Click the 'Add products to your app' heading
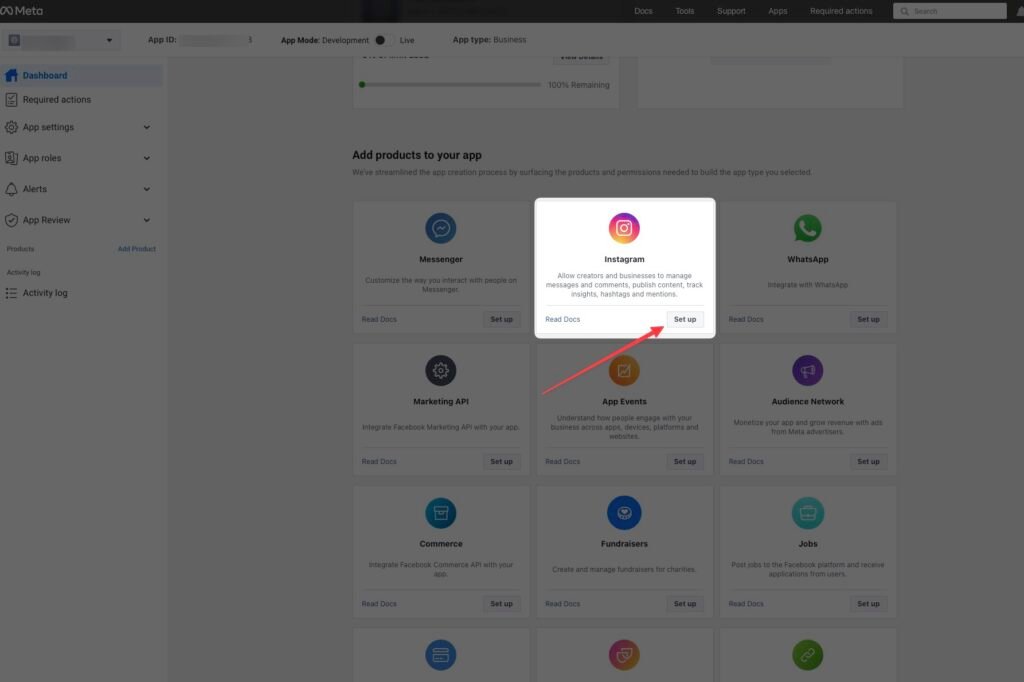The height and width of the screenshot is (682, 1024). (417, 155)
